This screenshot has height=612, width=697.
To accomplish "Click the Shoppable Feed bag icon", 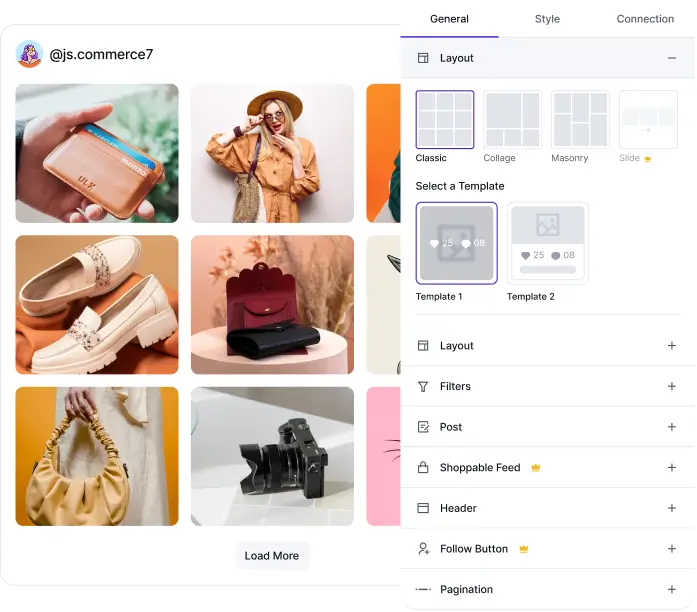I will (423, 467).
